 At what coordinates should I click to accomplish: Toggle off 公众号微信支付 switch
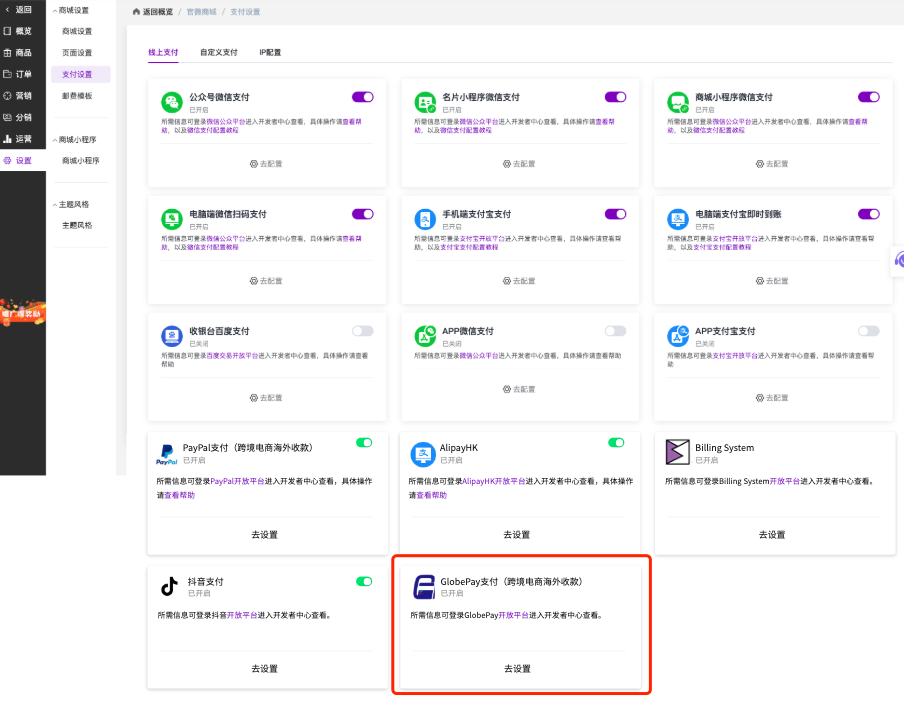[x=363, y=97]
